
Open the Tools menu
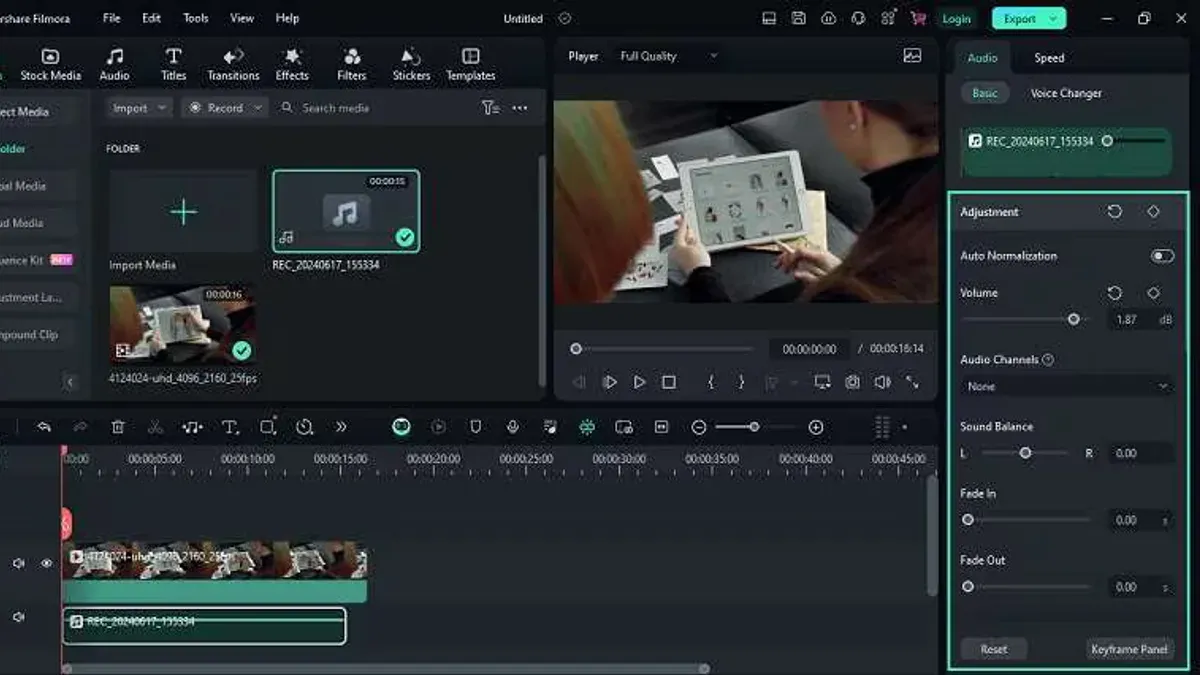(x=196, y=18)
